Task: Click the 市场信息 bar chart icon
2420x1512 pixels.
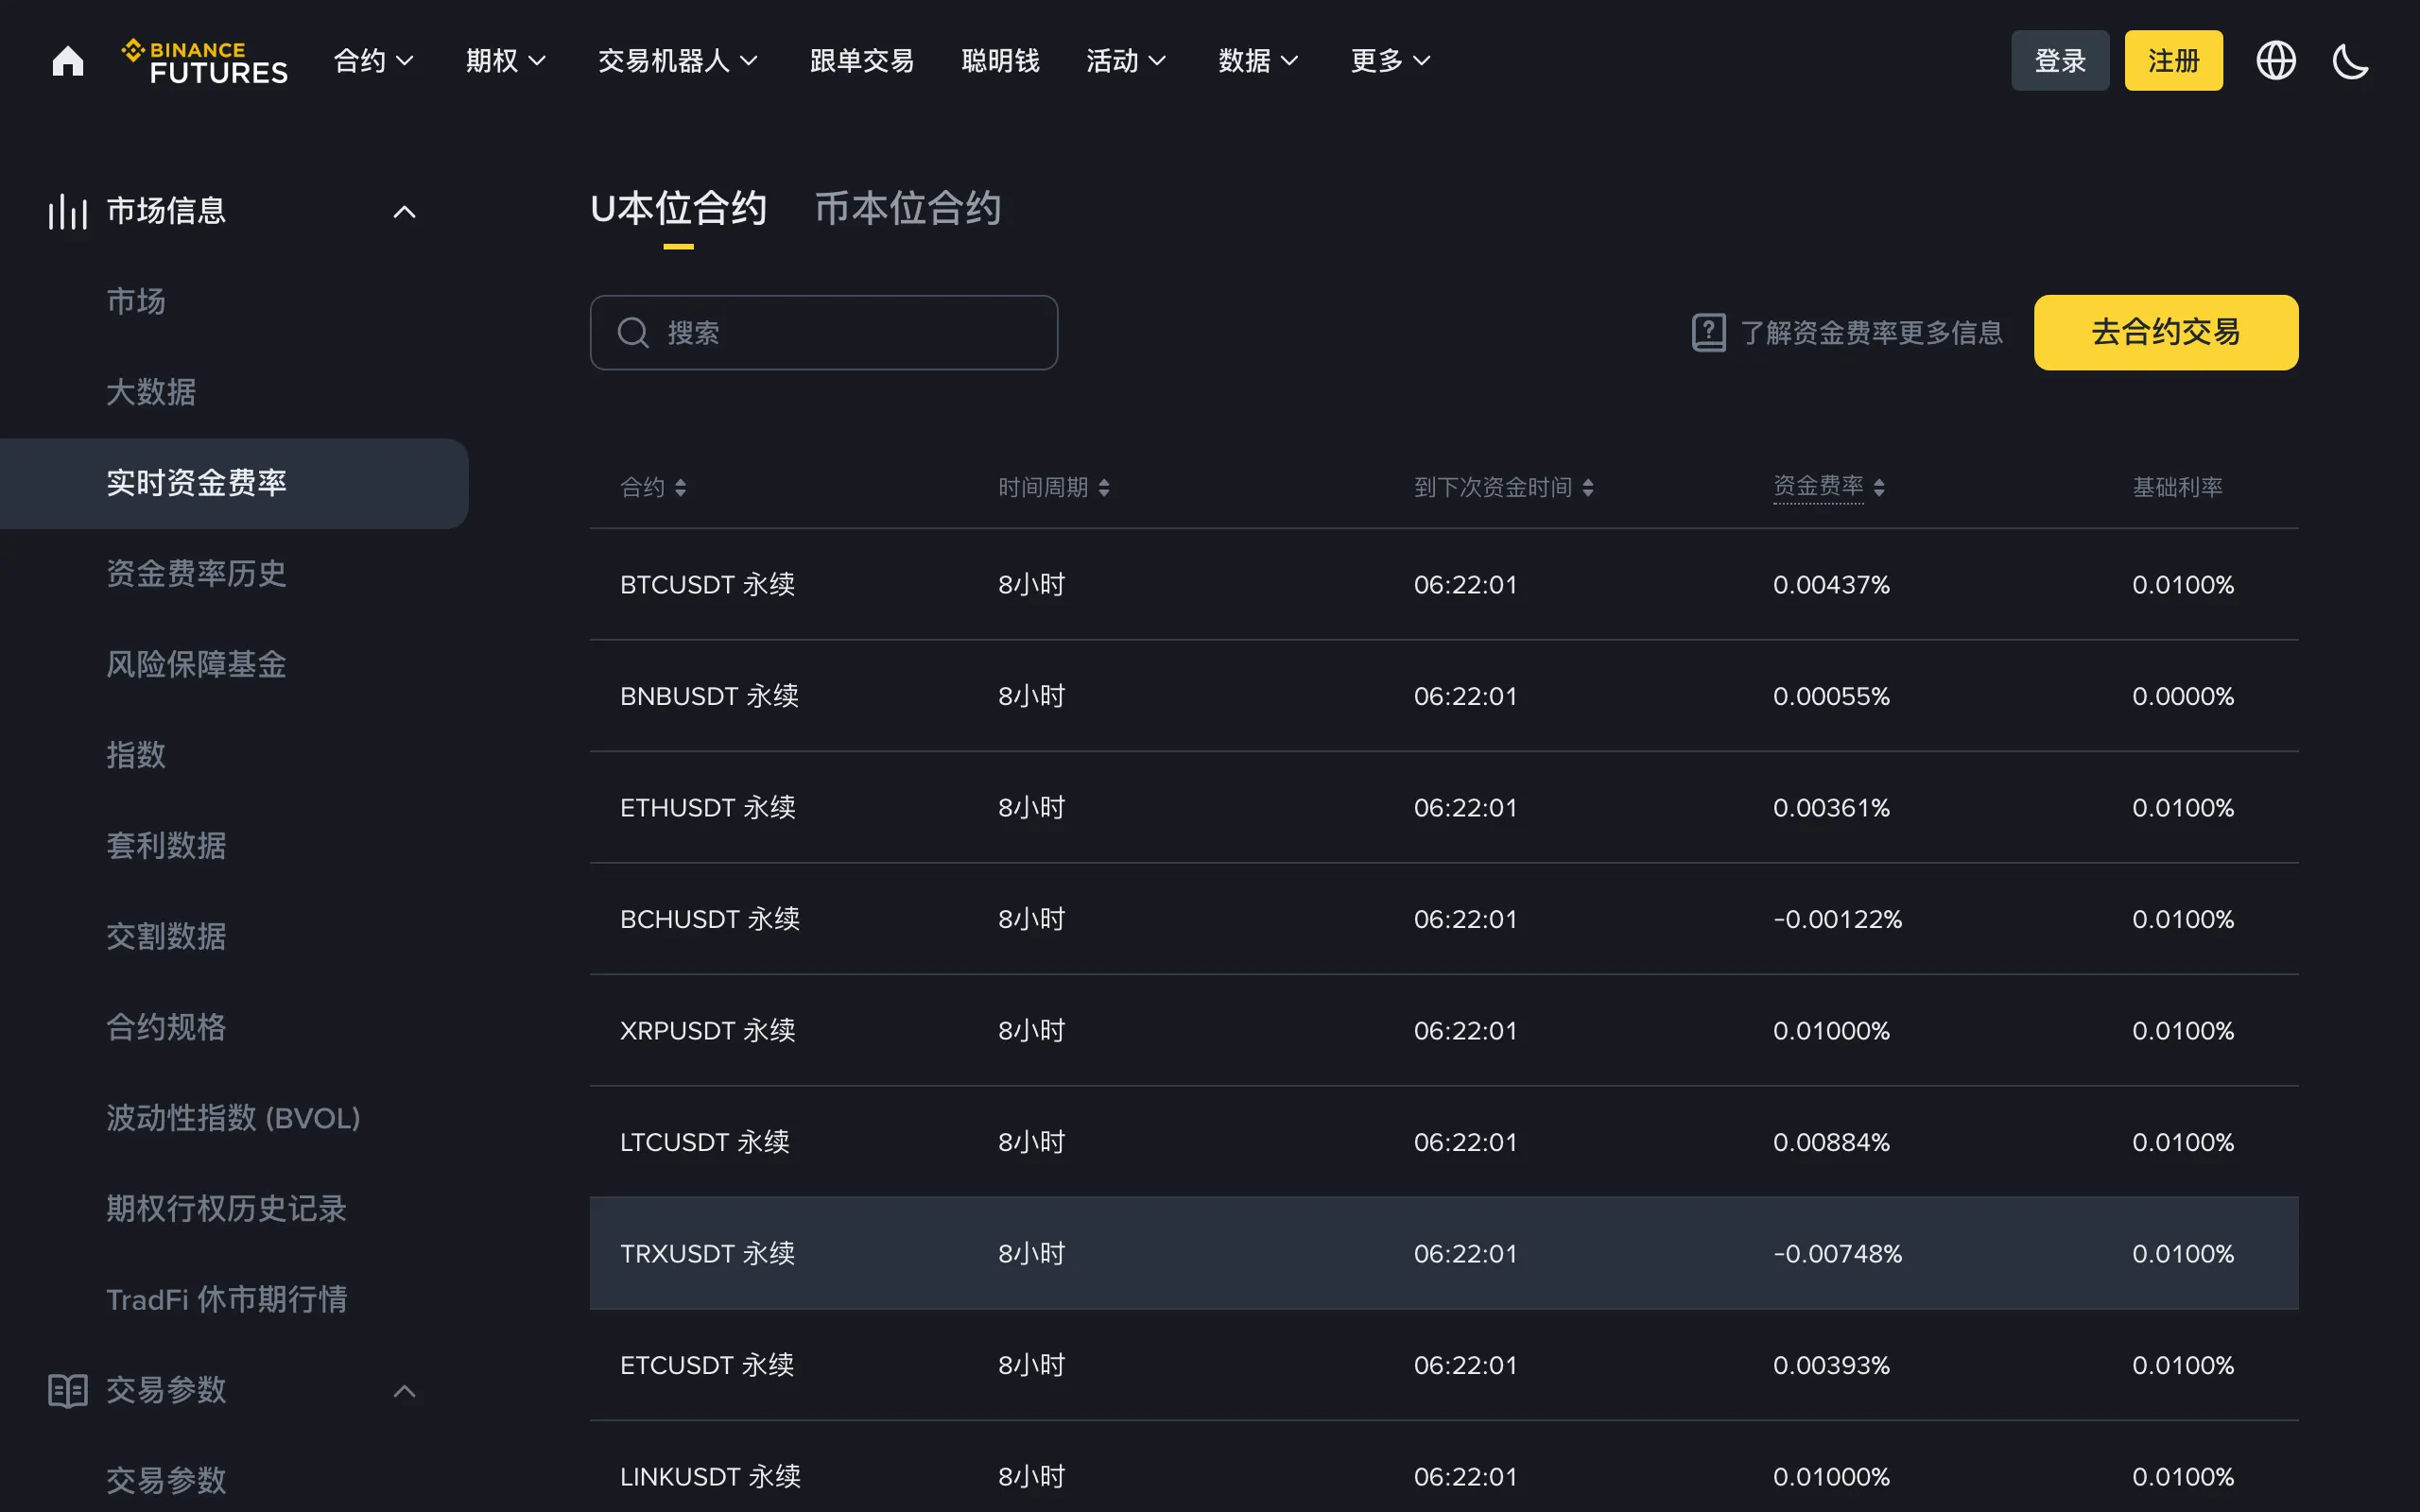Action: 68,211
